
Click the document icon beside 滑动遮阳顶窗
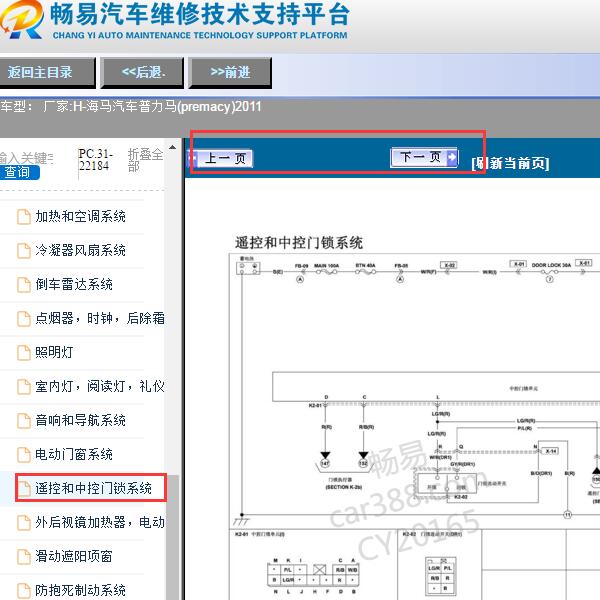(x=24, y=557)
